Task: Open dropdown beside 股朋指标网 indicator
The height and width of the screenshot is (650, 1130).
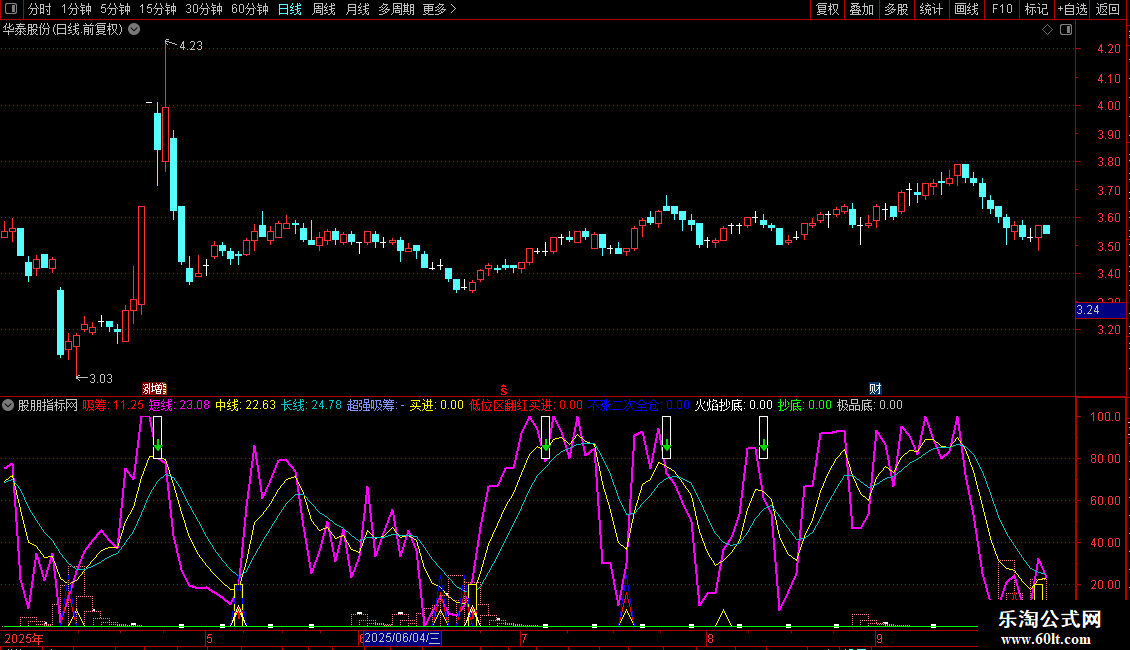Action: click(8, 405)
